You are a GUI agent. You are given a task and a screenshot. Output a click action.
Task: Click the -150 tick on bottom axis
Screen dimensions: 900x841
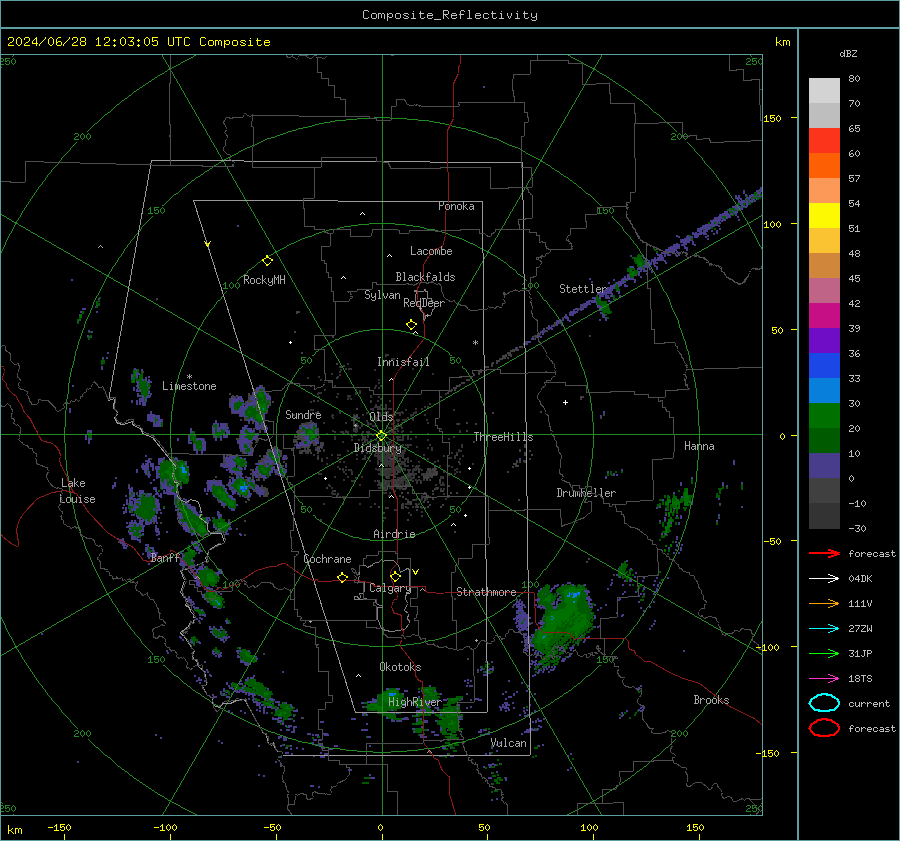pos(59,827)
